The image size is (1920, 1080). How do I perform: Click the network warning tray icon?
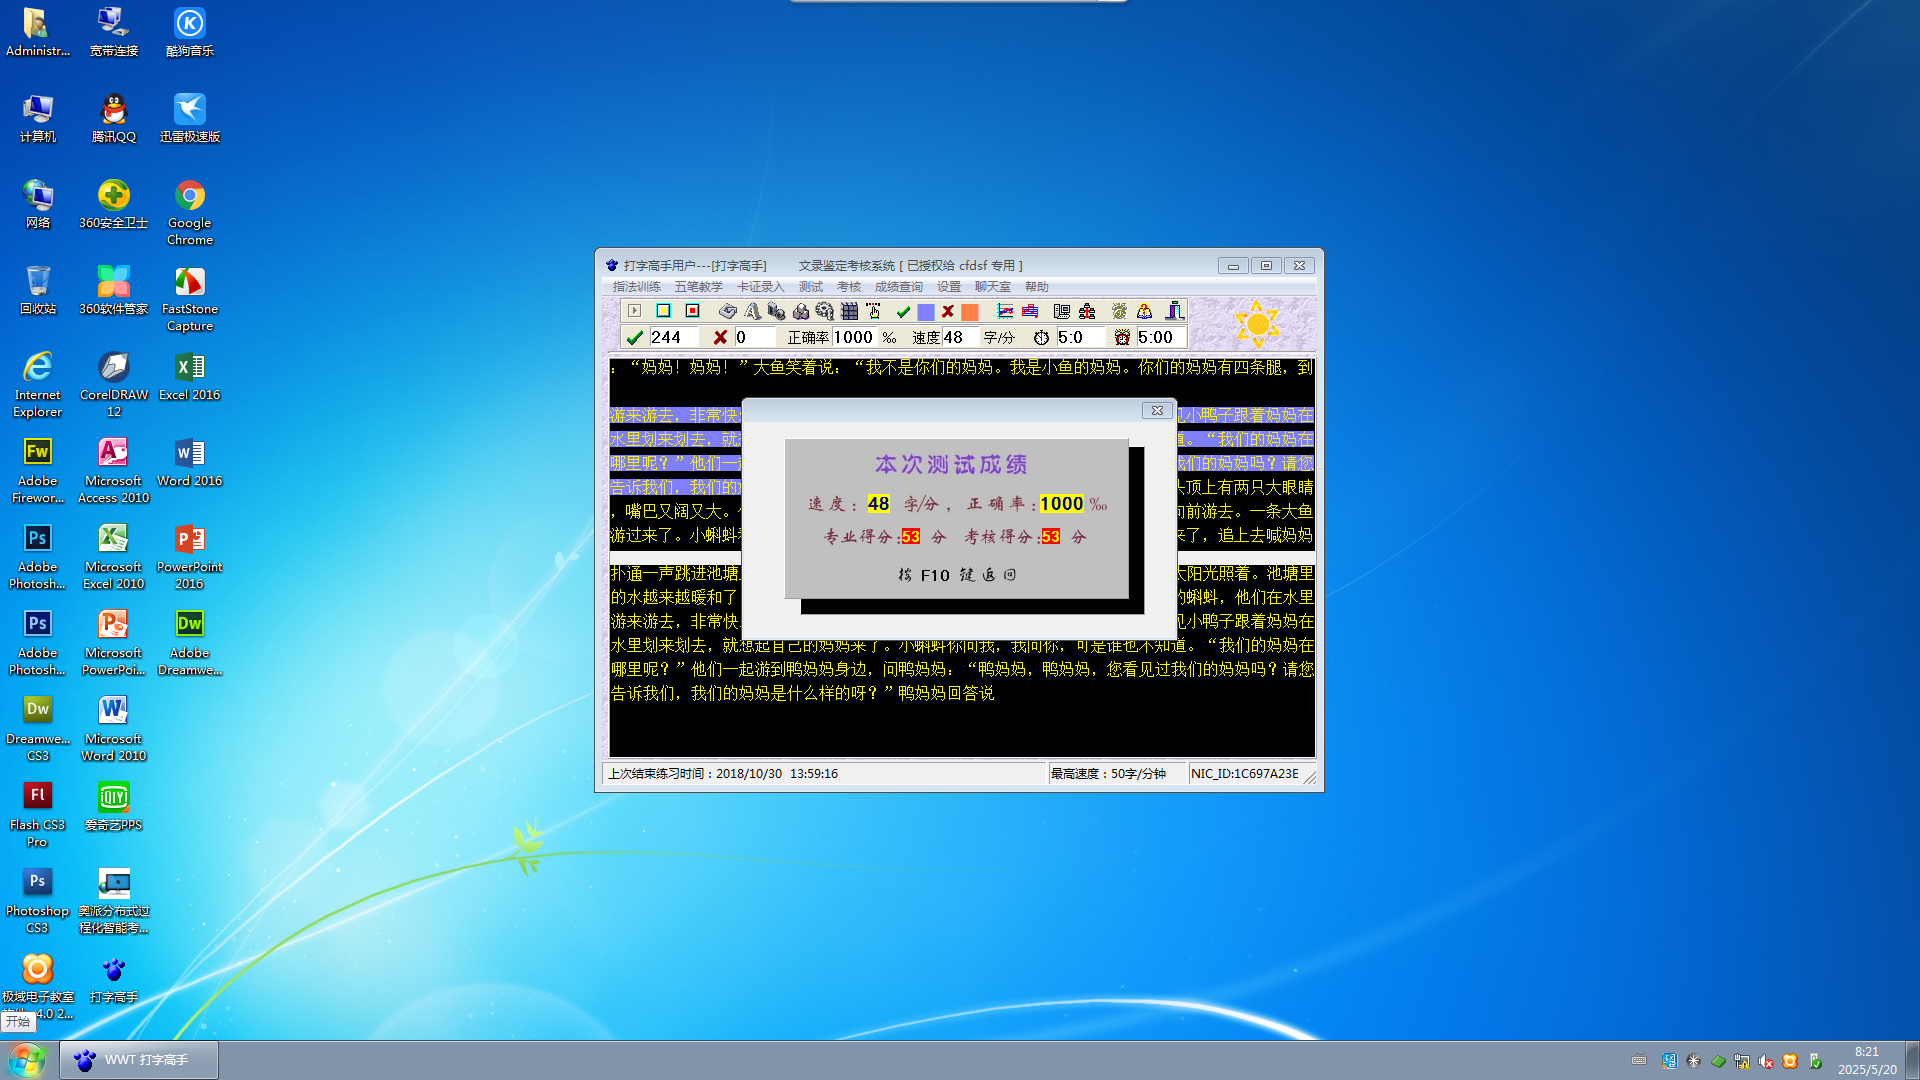pyautogui.click(x=1742, y=1061)
